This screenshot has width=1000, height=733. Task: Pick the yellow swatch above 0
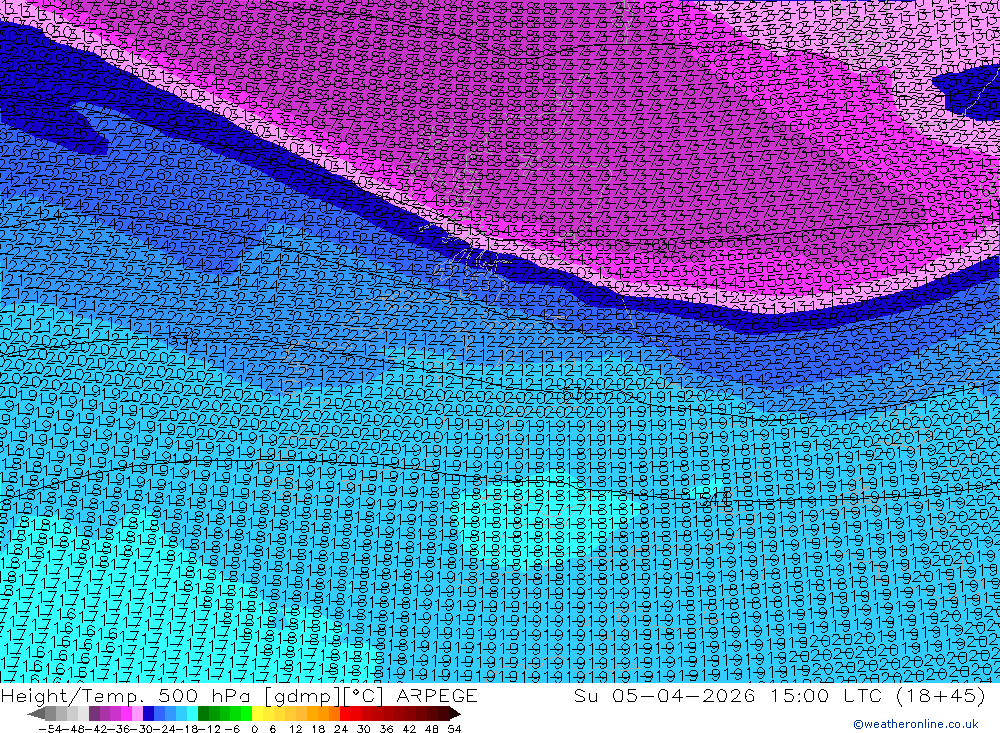pos(257,713)
